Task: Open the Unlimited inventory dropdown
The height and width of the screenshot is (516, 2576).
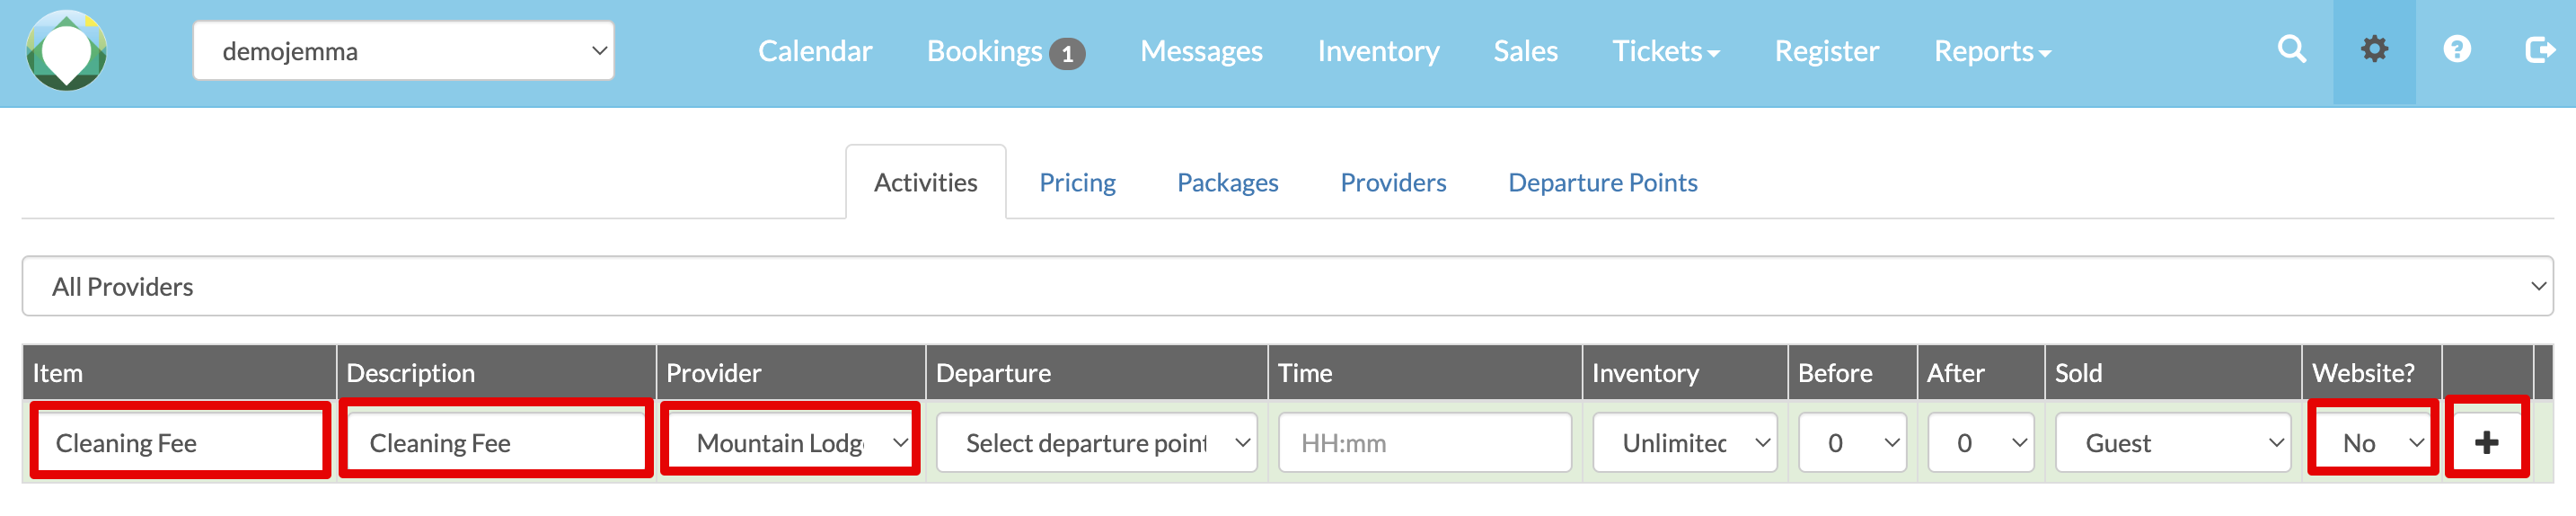Action: pyautogui.click(x=1684, y=442)
